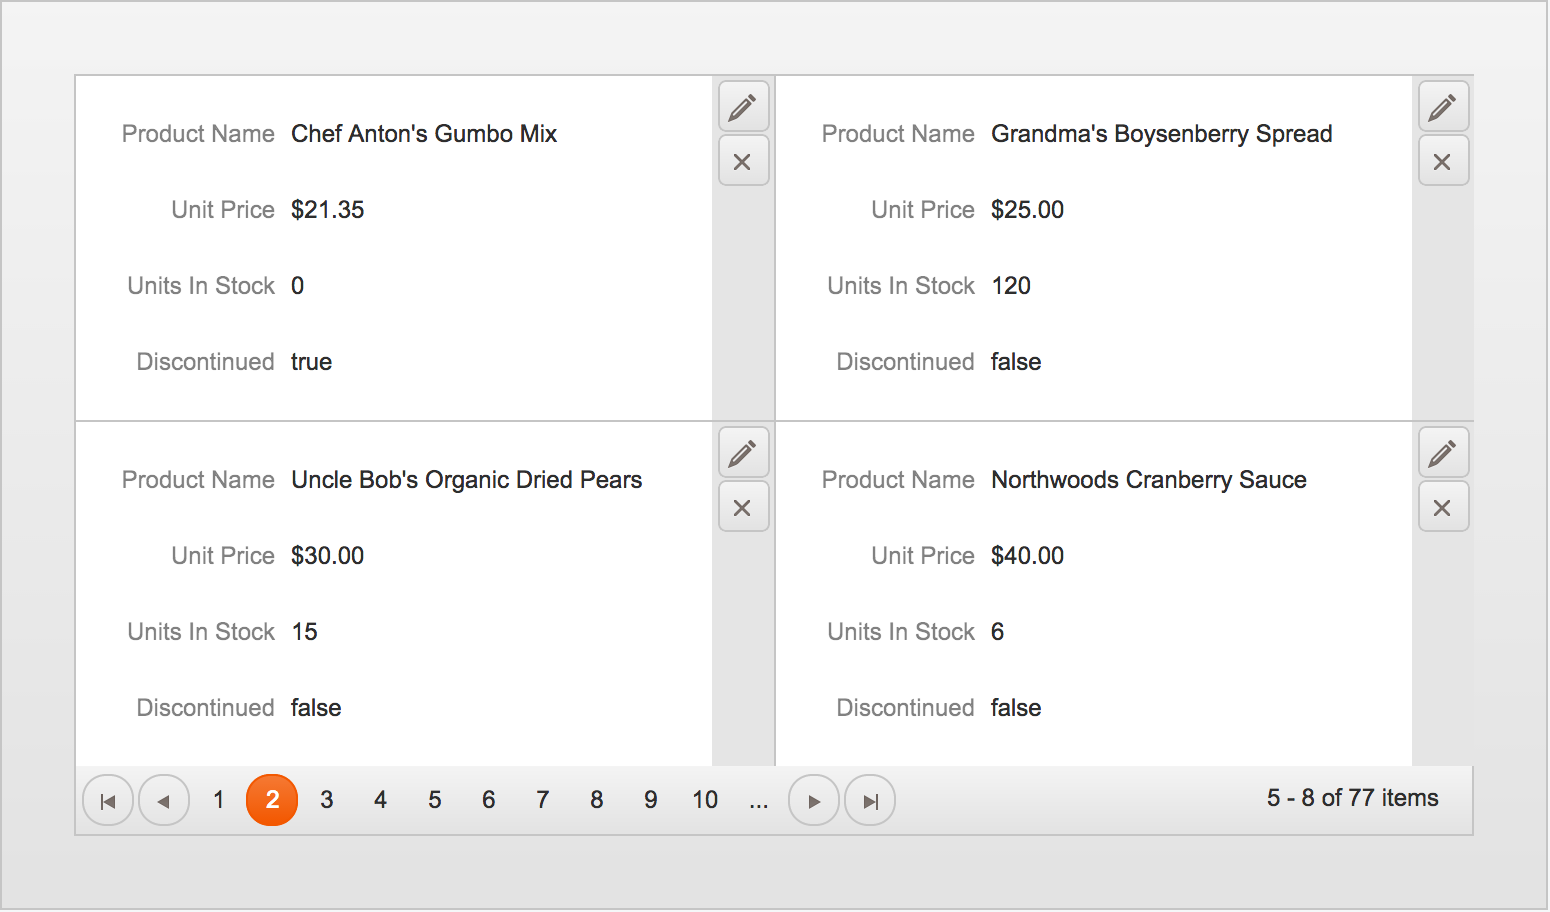Delete the Northwoods Cranberry Sauce item

[x=1443, y=507]
